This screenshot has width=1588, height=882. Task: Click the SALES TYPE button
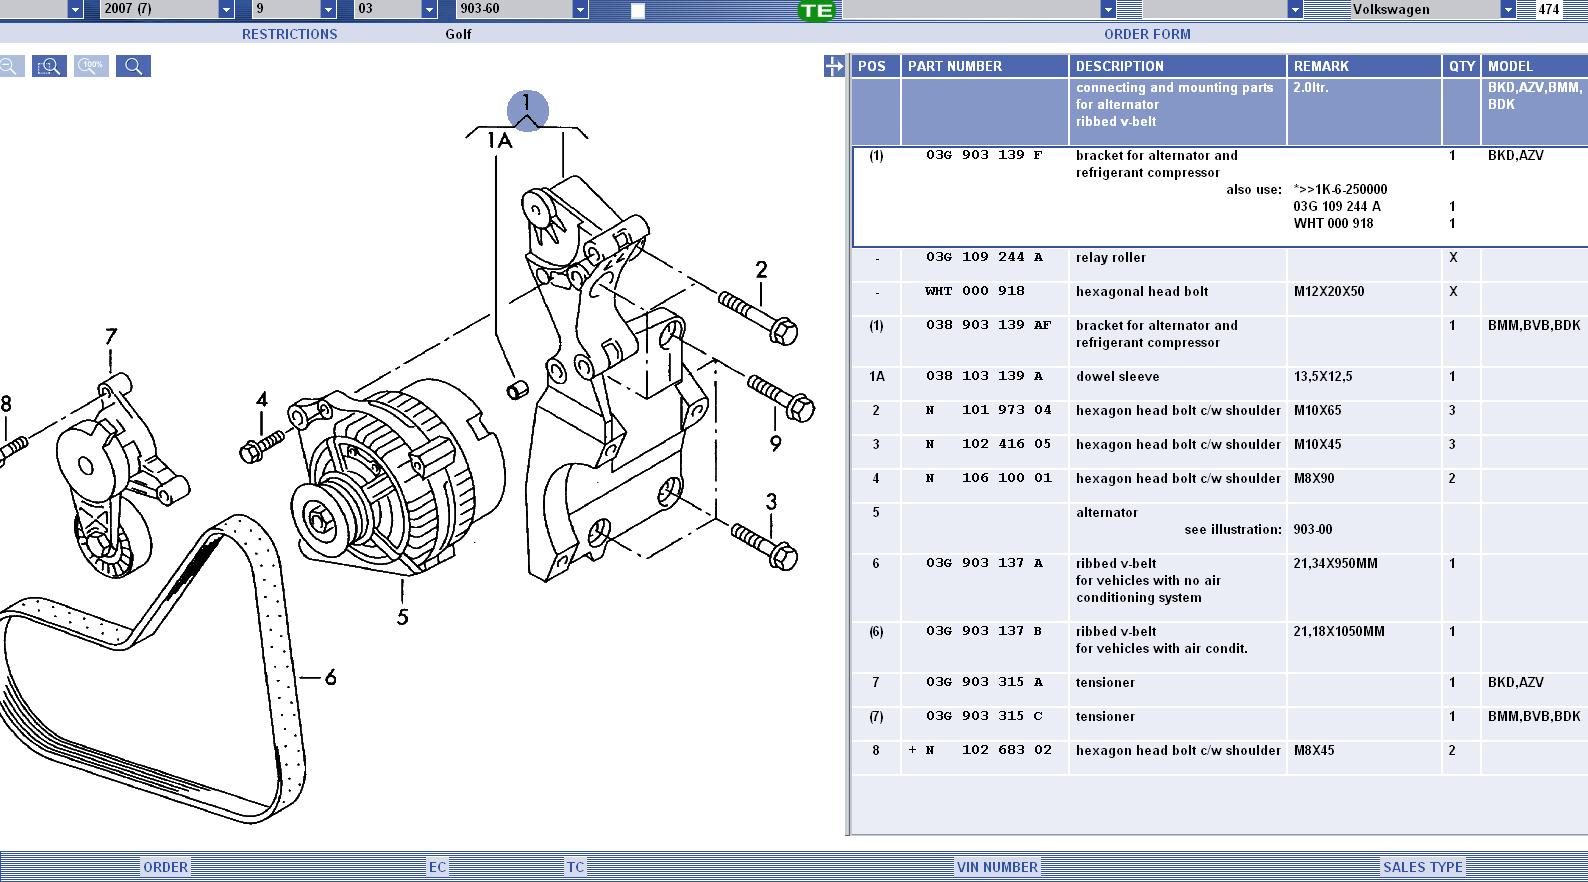click(1422, 867)
